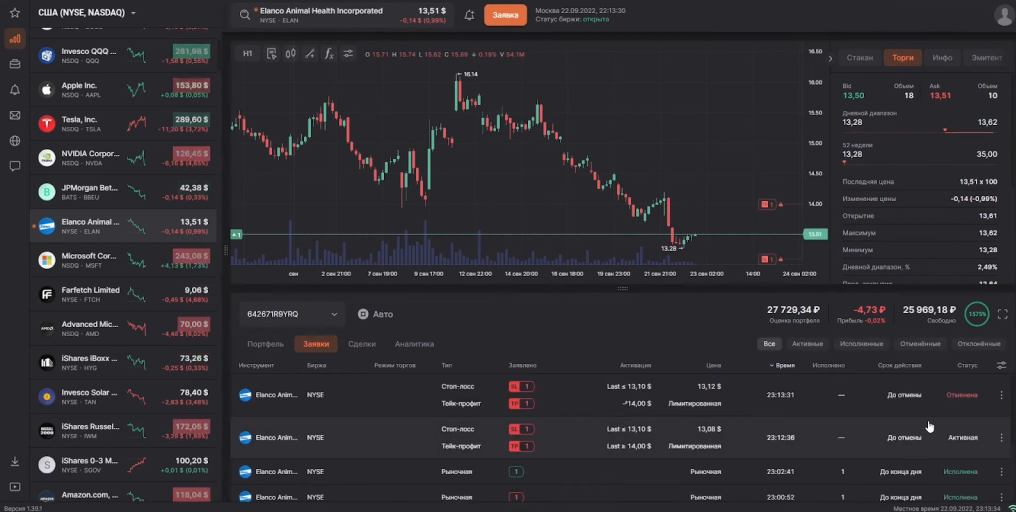Collapse side panel with chevron arrow
The height and width of the screenshot is (512, 1016).
point(830,58)
